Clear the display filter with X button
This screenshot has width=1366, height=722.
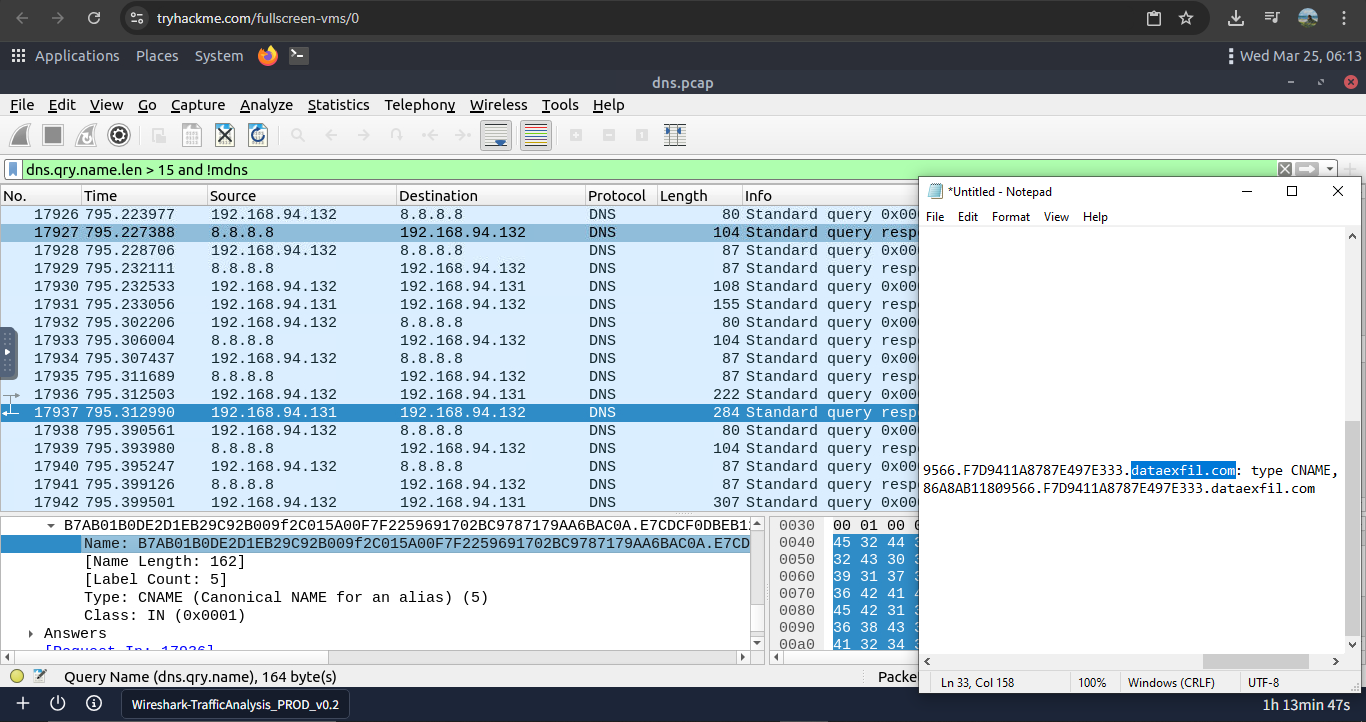coord(1285,169)
